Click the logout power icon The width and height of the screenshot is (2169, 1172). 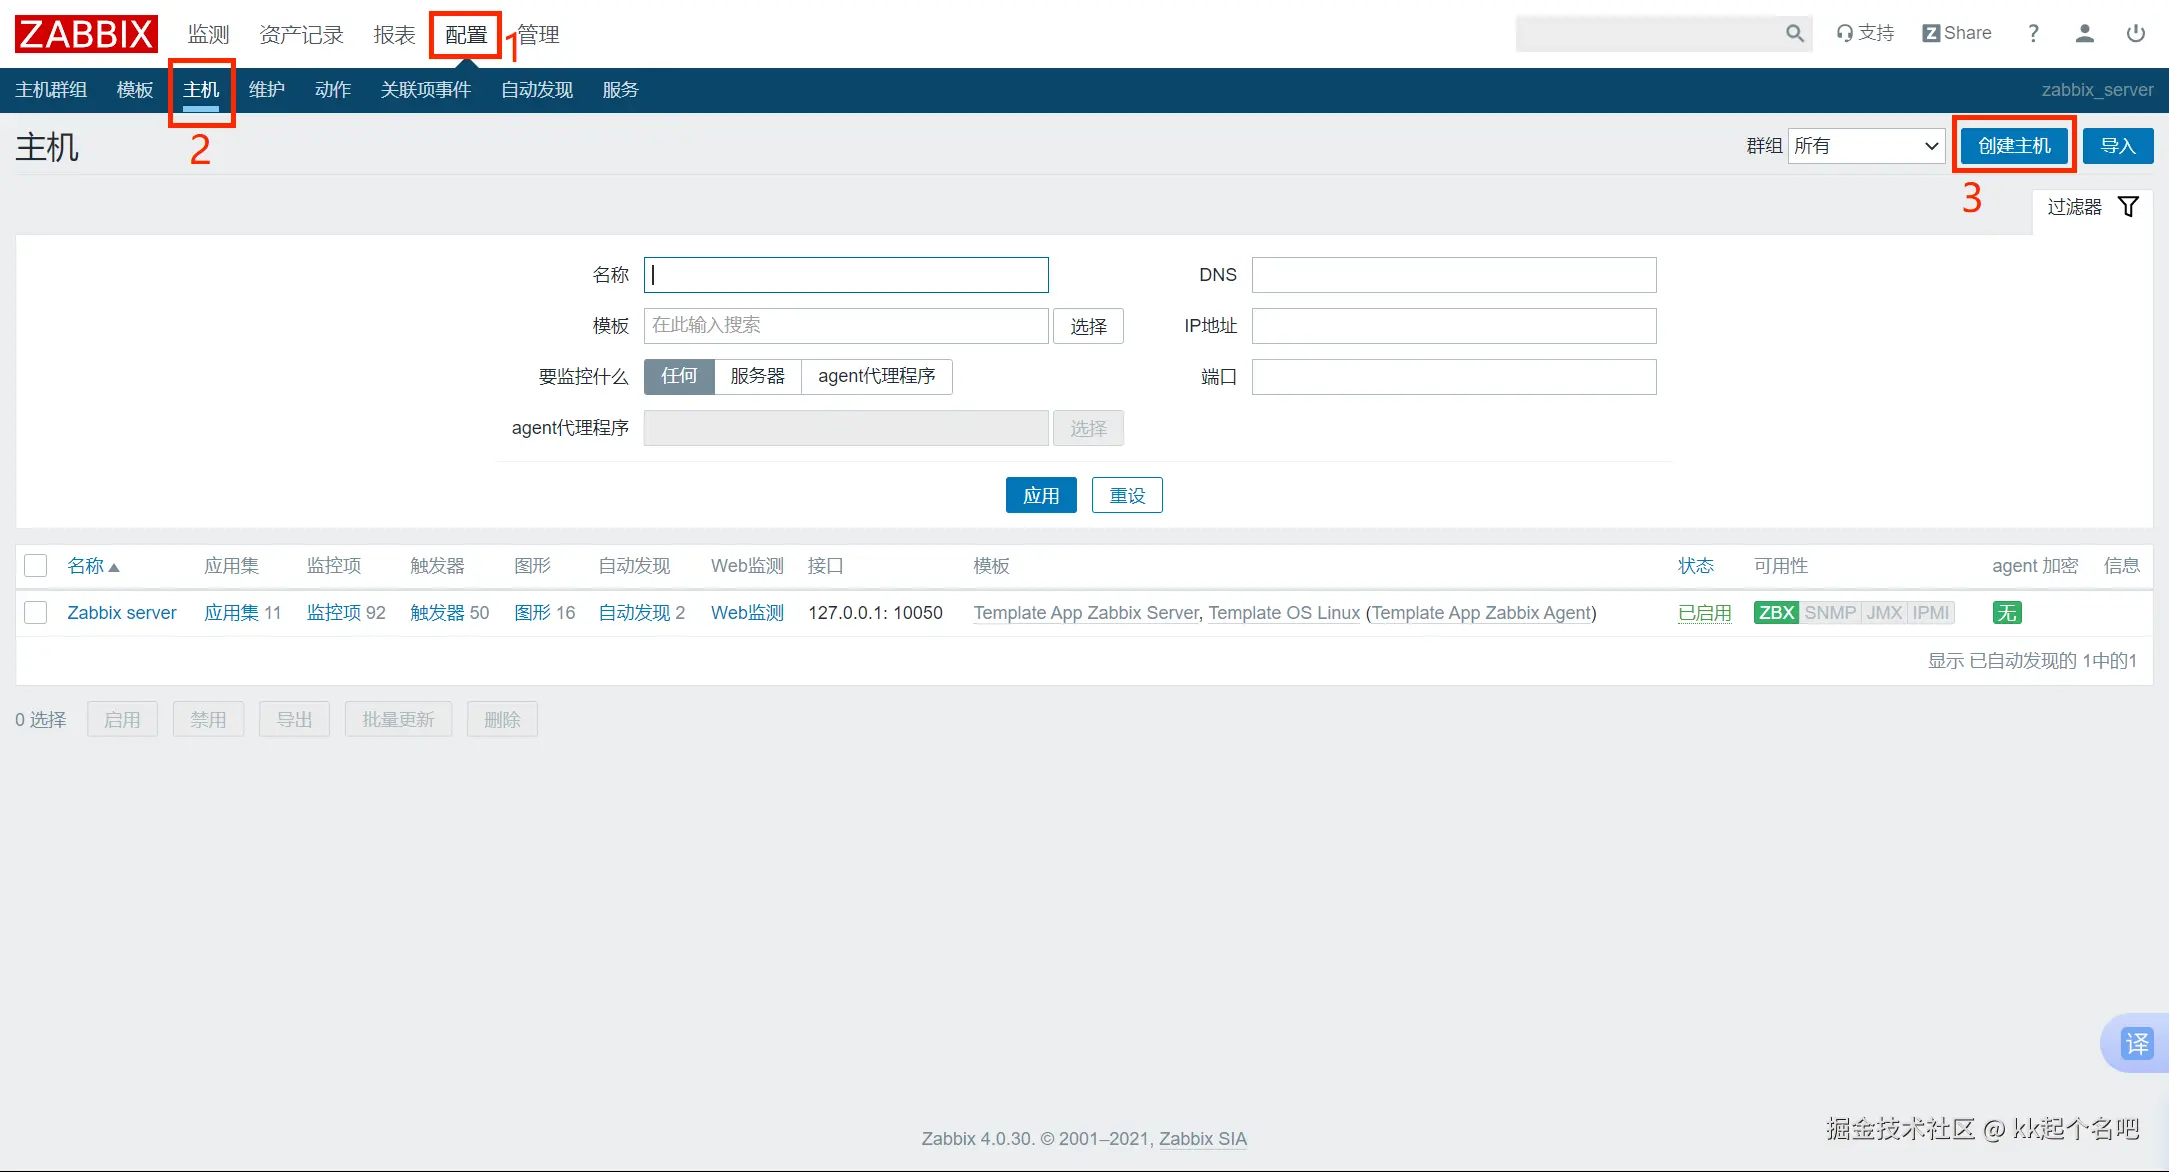2135,33
